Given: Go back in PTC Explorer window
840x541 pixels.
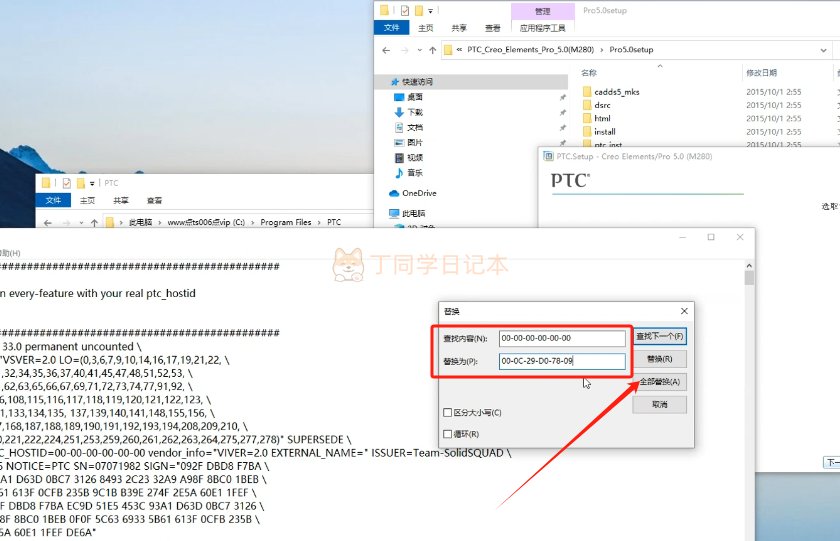Looking at the screenshot, I should click(48, 223).
